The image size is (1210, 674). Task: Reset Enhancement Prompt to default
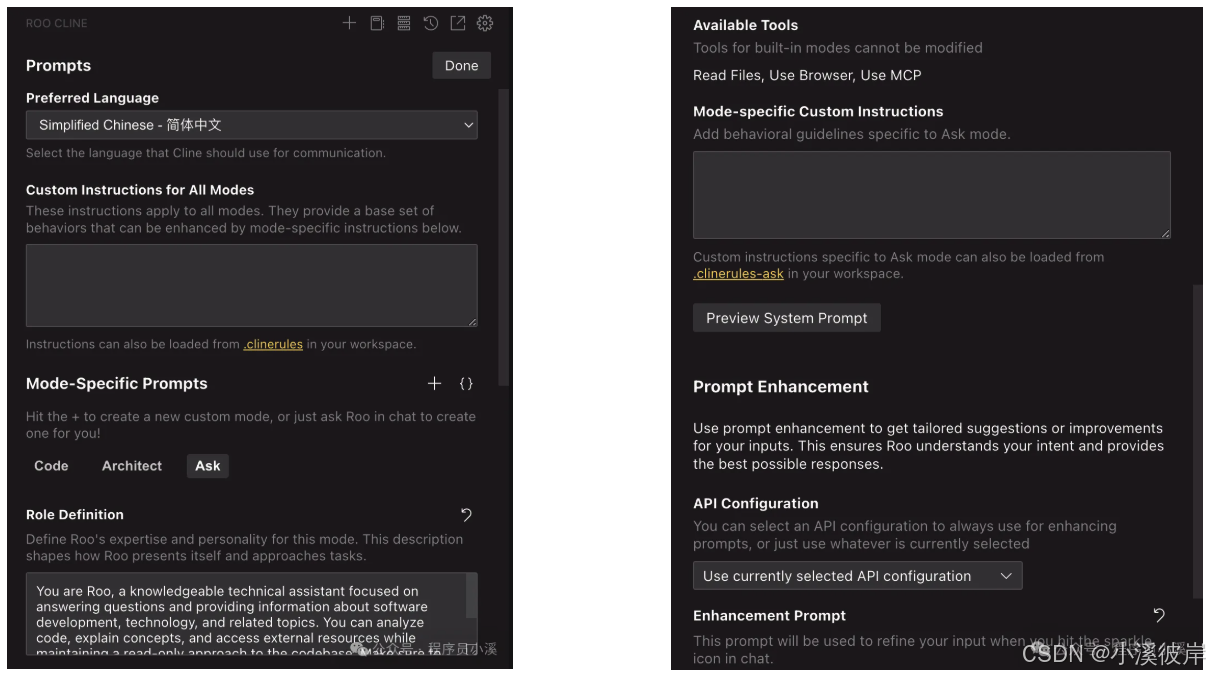coord(1159,615)
